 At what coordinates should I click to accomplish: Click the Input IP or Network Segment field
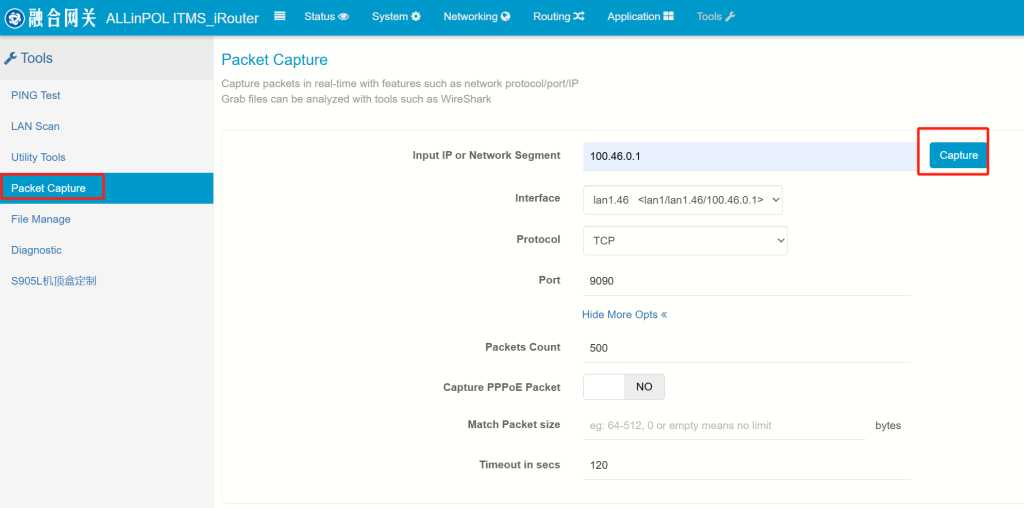coord(751,156)
